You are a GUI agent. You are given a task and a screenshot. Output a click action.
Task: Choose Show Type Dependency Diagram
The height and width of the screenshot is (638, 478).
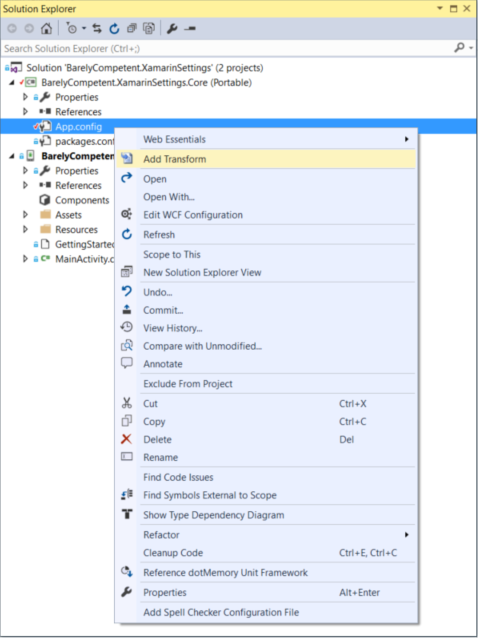coord(266,516)
